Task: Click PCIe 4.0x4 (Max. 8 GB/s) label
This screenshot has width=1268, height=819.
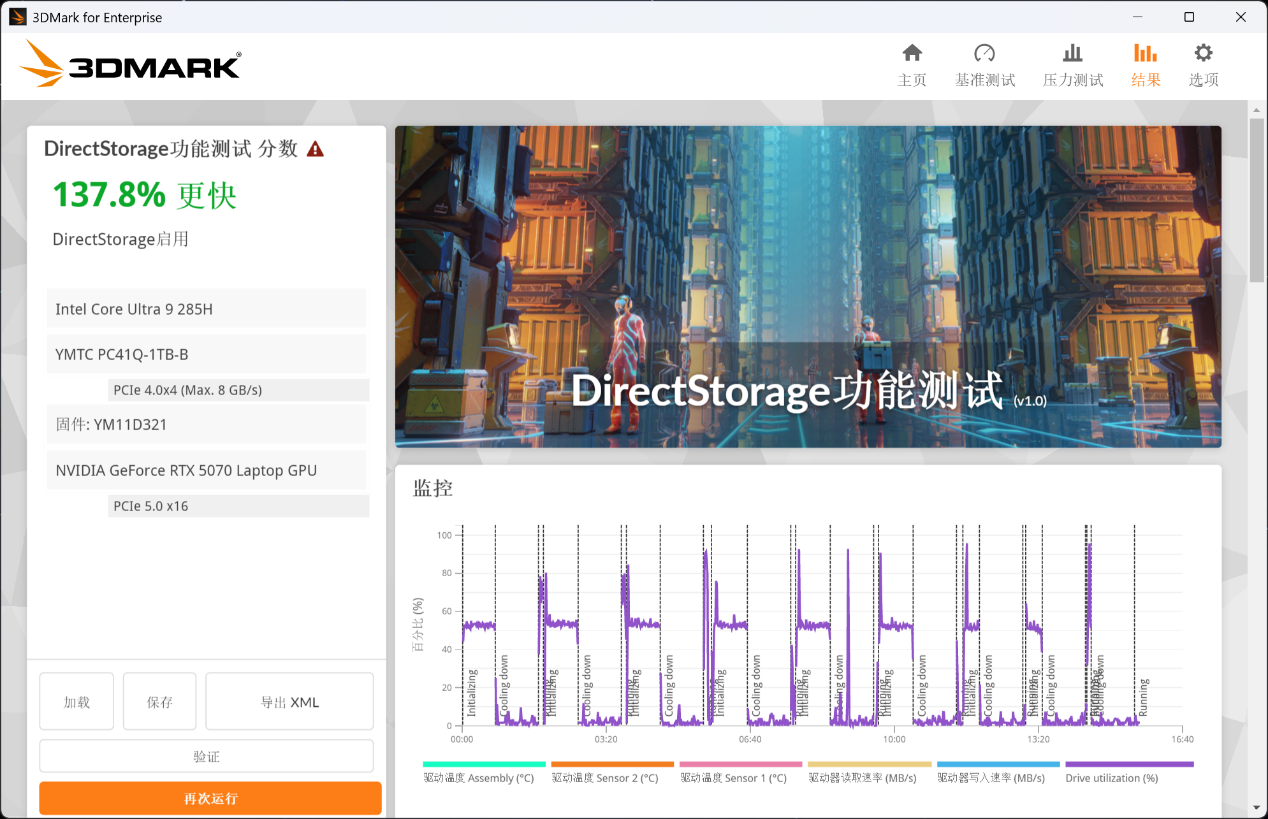Action: coord(239,390)
